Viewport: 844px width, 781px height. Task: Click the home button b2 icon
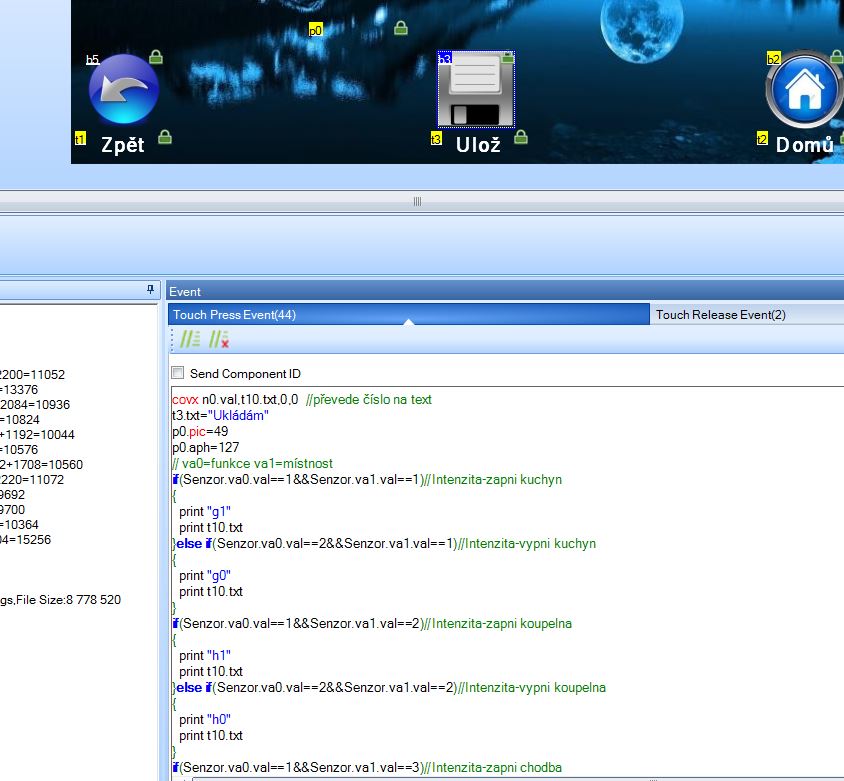(804, 90)
